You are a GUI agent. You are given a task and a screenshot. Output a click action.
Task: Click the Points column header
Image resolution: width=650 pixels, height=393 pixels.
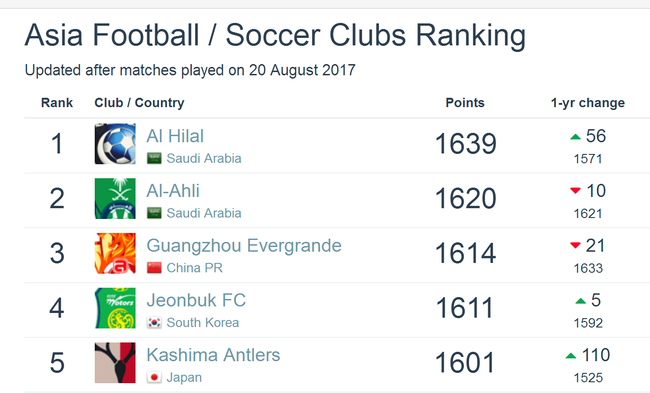pos(465,103)
